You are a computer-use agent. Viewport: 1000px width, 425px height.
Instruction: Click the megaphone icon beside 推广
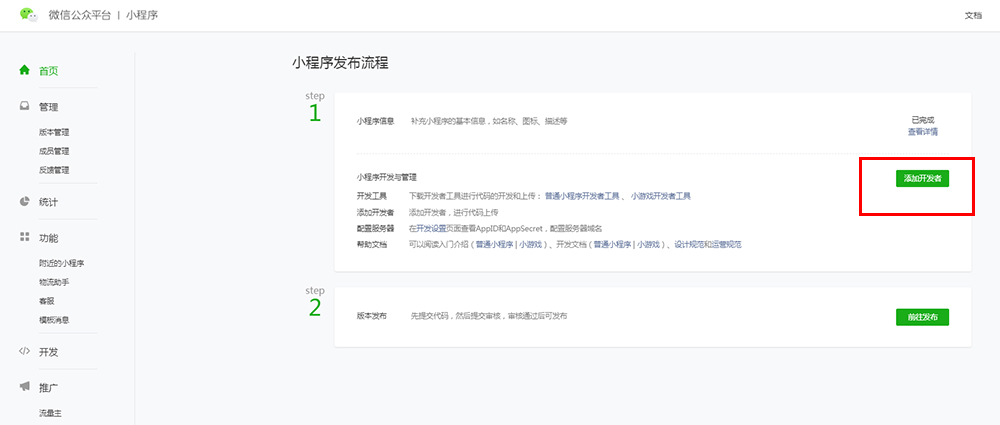(25, 386)
